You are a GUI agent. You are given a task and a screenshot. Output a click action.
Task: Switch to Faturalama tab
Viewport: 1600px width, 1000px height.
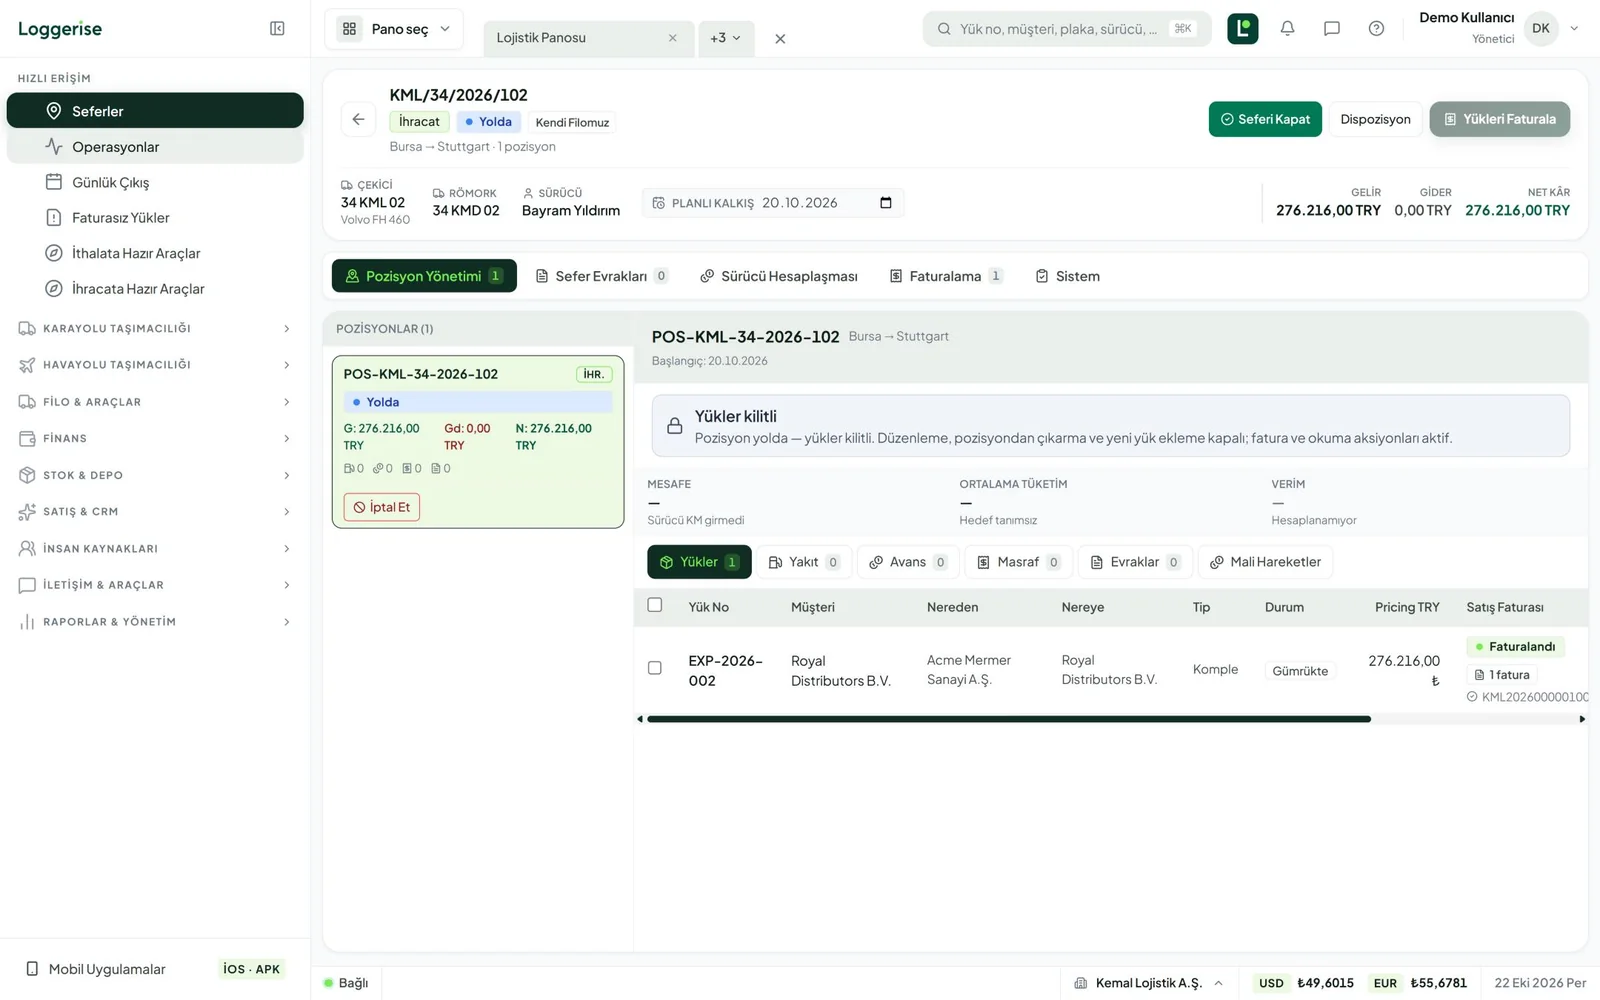coord(946,276)
